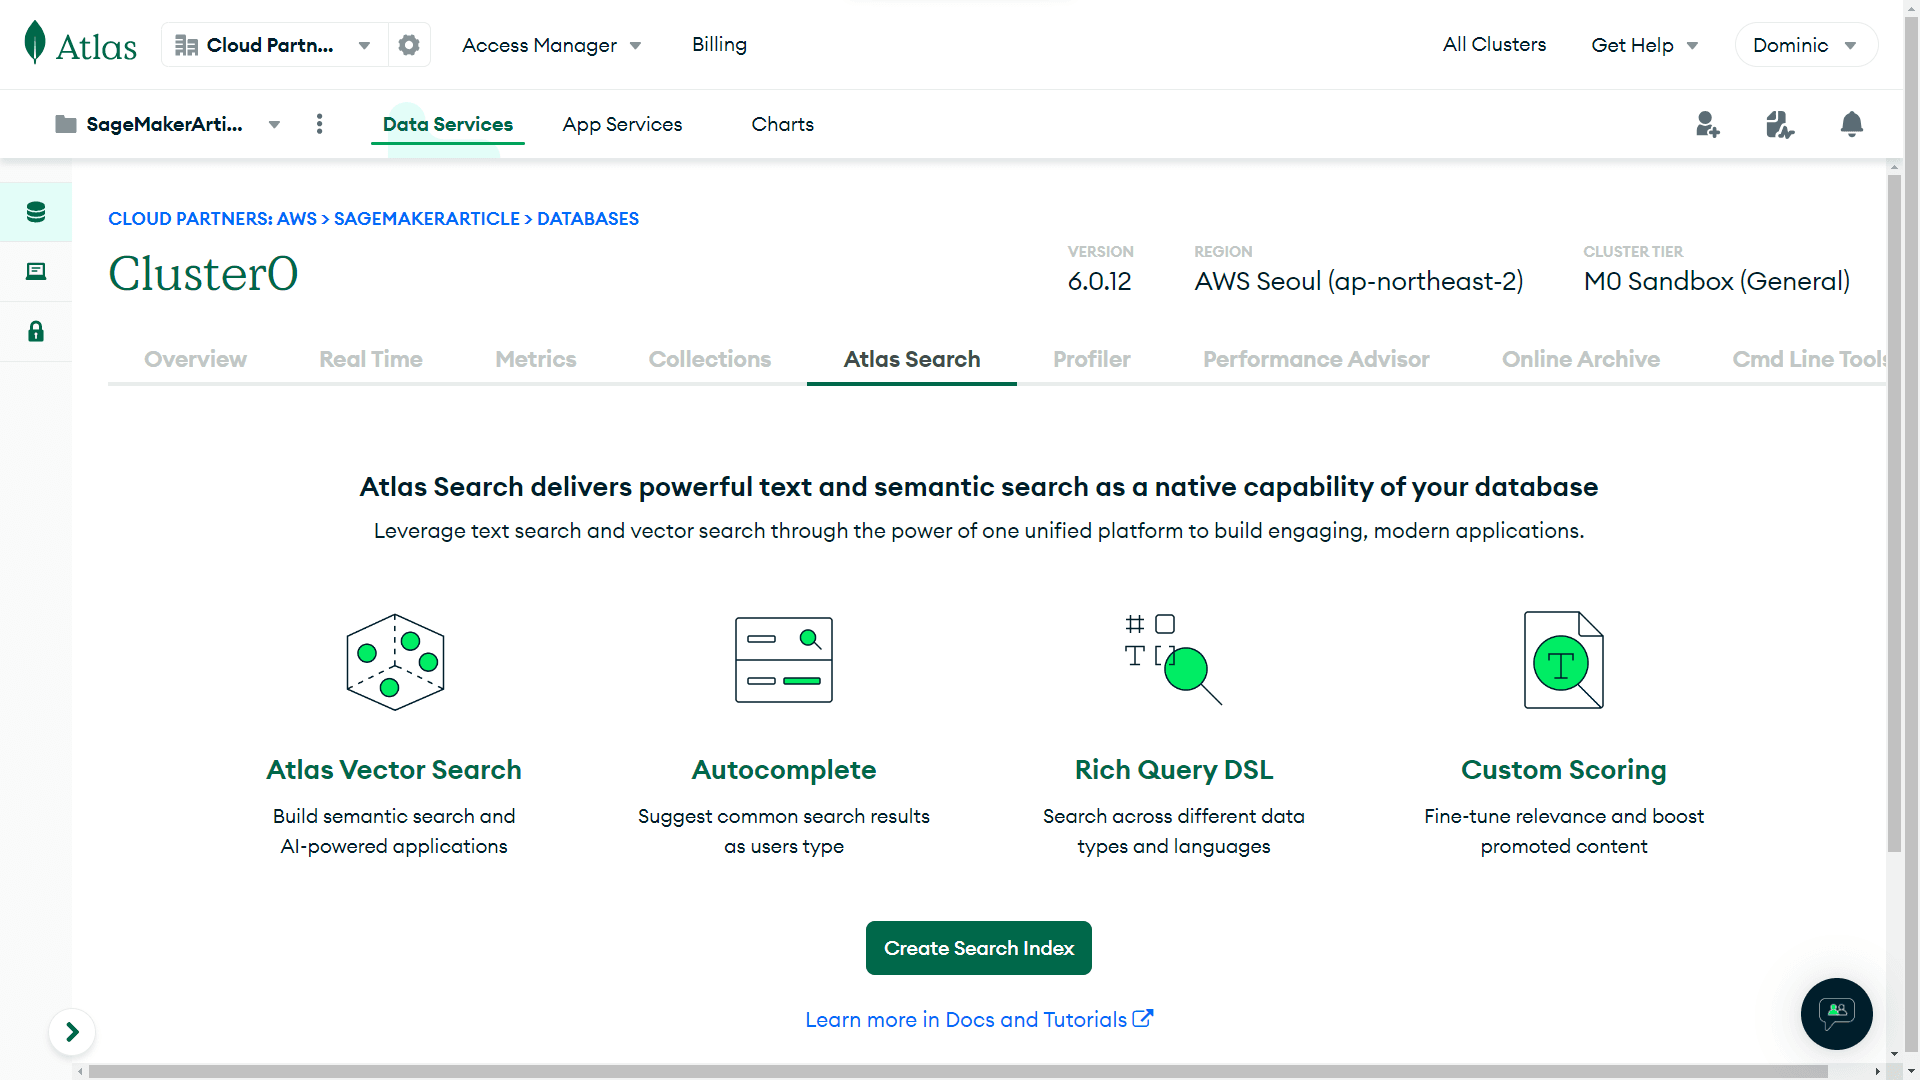The height and width of the screenshot is (1080, 1920).
Task: Expand the Cloud Partners dropdown
Action: 365,44
